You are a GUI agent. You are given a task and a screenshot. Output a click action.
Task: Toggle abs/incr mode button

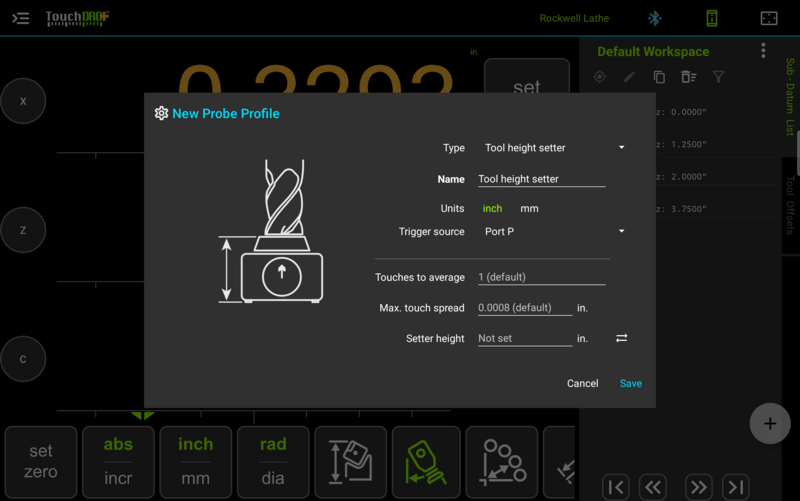pos(118,462)
